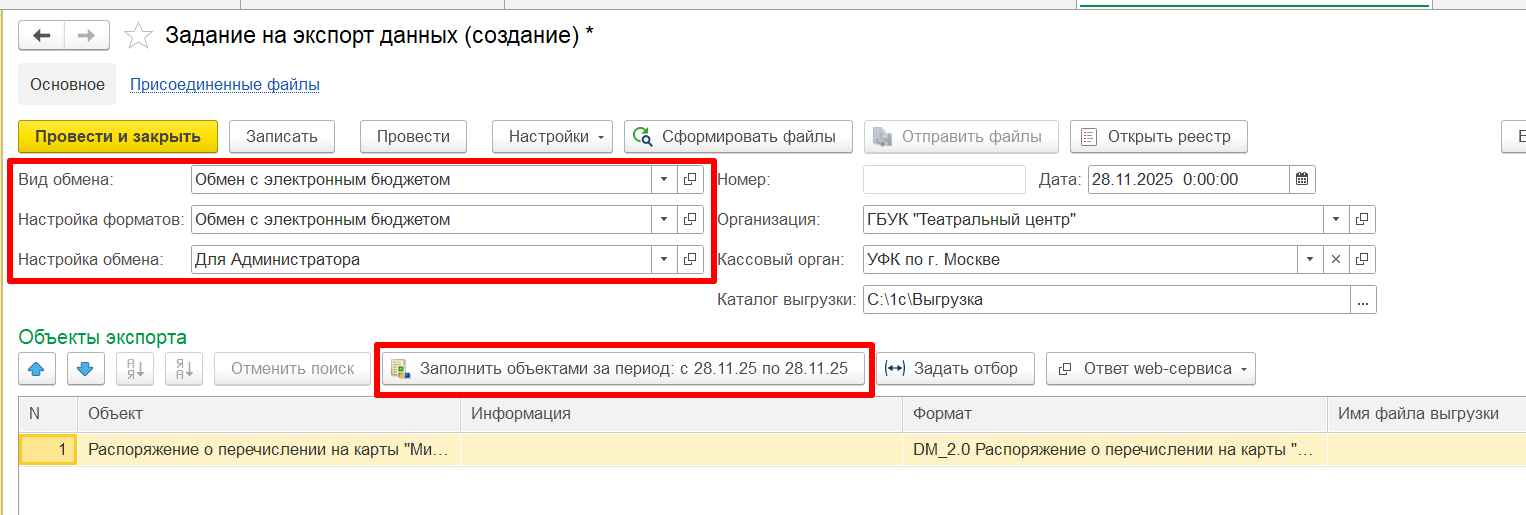Open Организация item form icon
Image resolution: width=1526 pixels, height=515 pixels.
click(1362, 220)
